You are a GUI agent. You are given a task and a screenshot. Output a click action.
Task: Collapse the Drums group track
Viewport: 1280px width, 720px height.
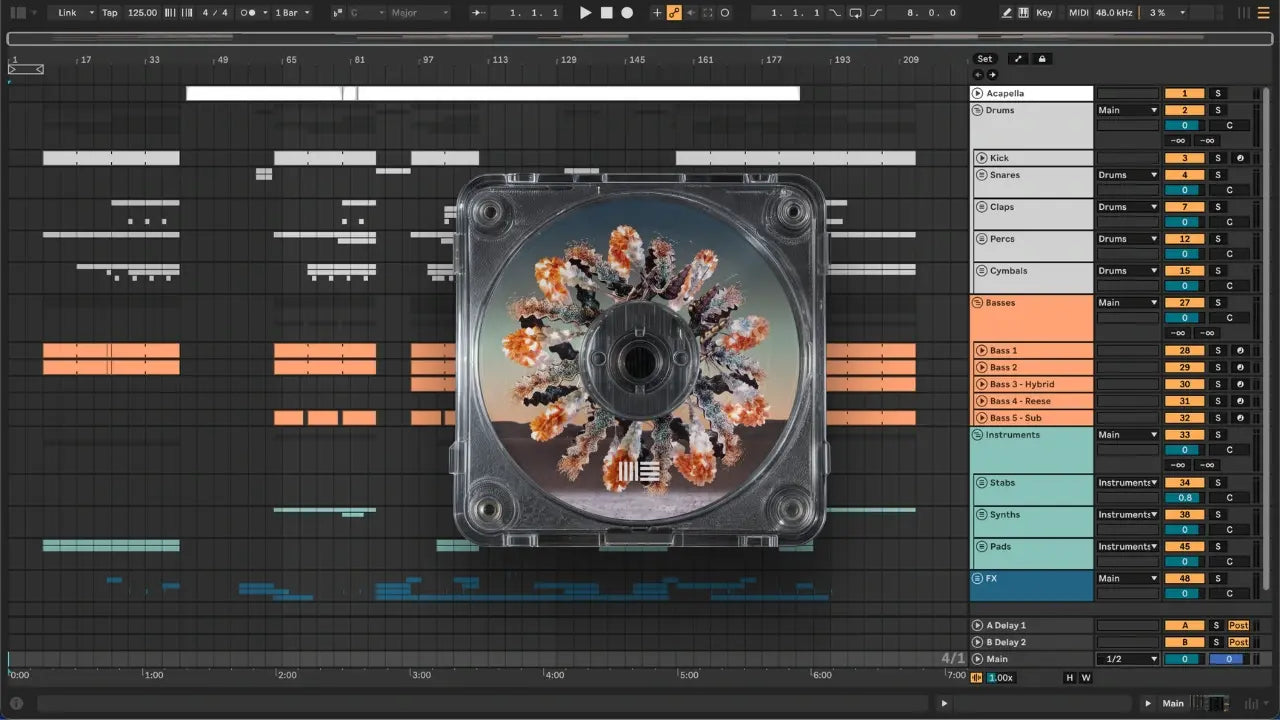[x=978, y=110]
